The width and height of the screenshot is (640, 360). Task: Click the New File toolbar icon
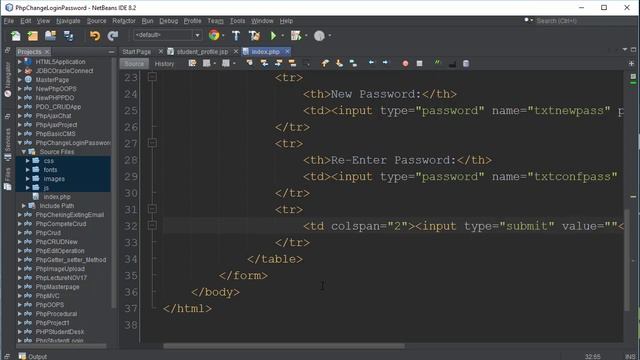click(x=16, y=36)
